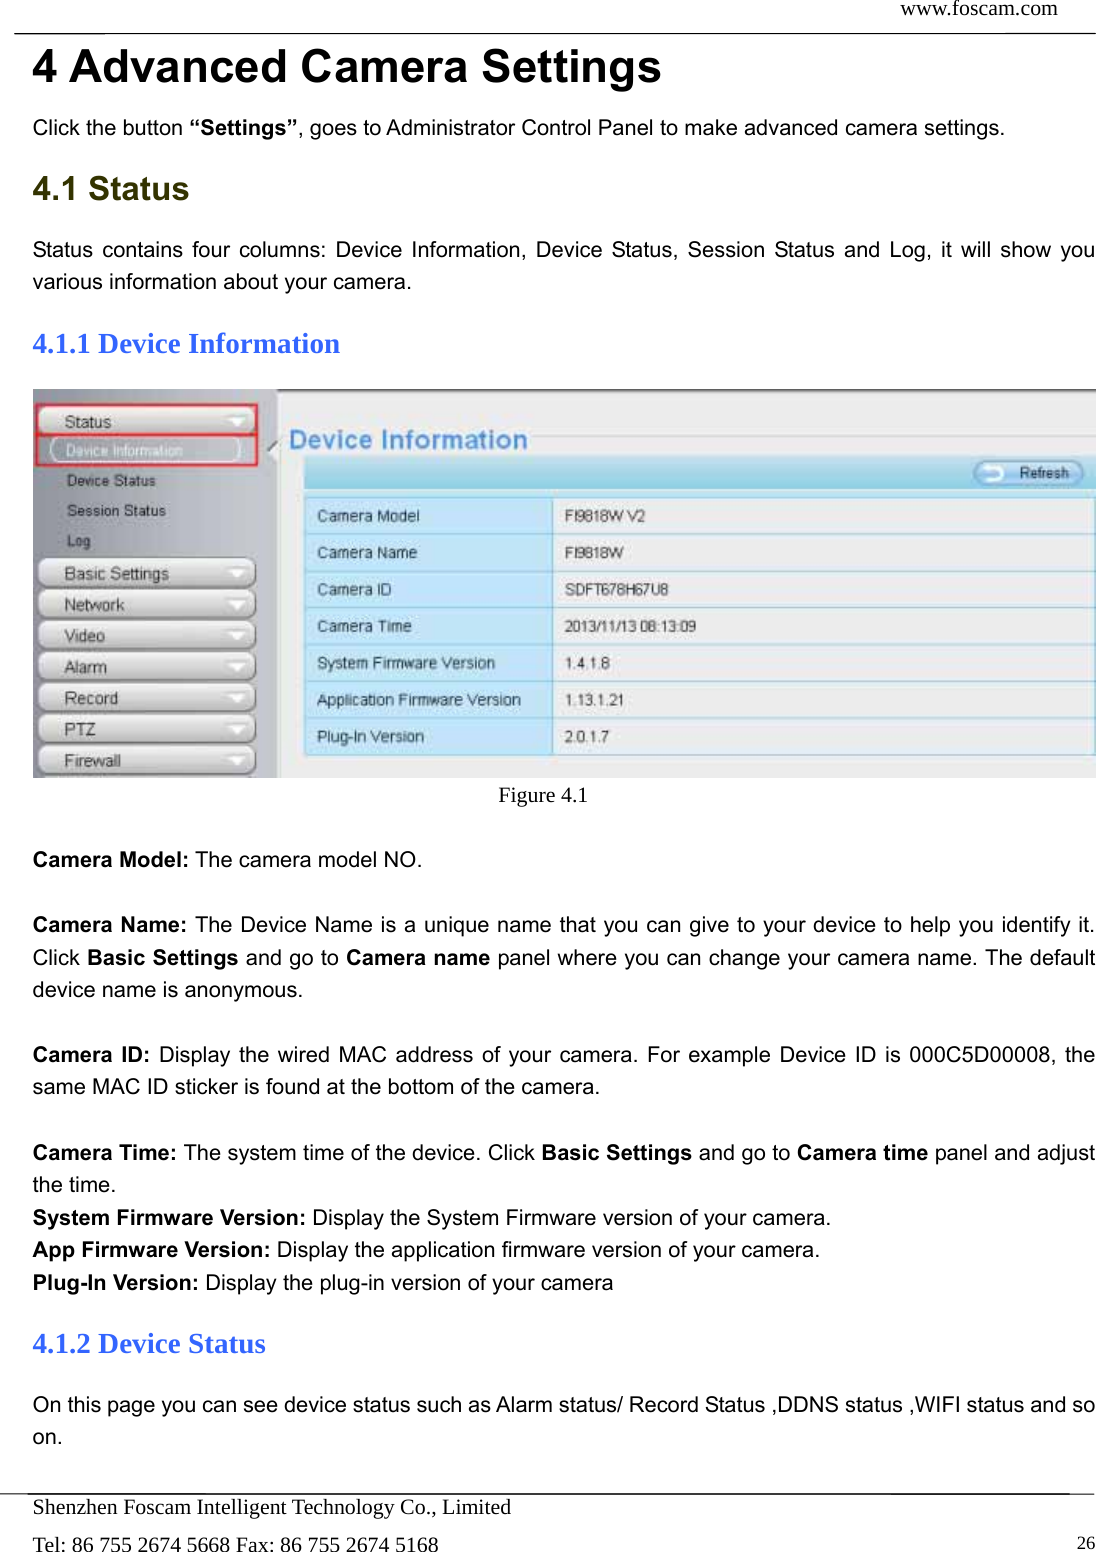1096x1552 pixels.
Task: Open the Log page
Action: click(80, 540)
